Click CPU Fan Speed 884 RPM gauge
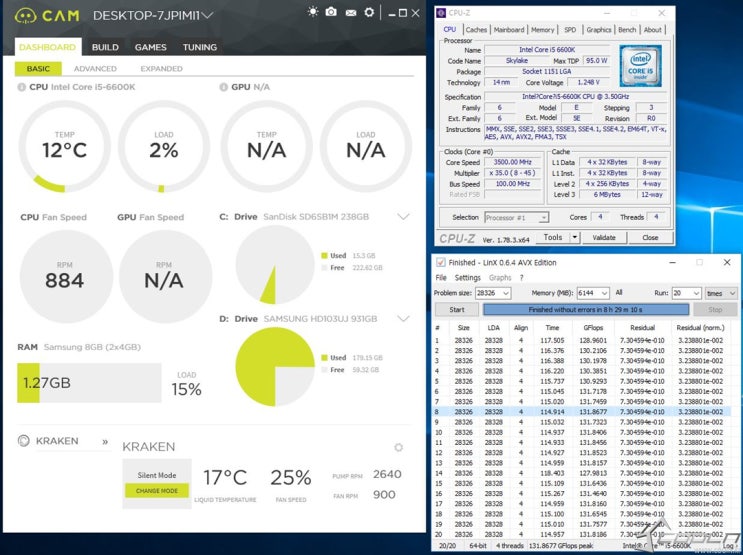The height and width of the screenshot is (555, 743). (66, 277)
